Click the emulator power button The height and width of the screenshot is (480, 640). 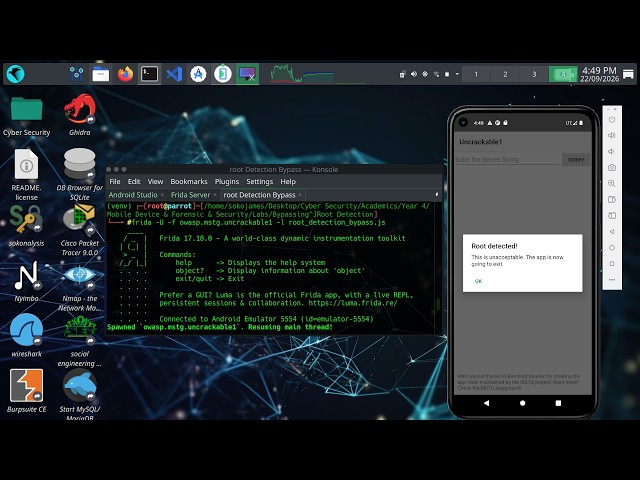611,120
